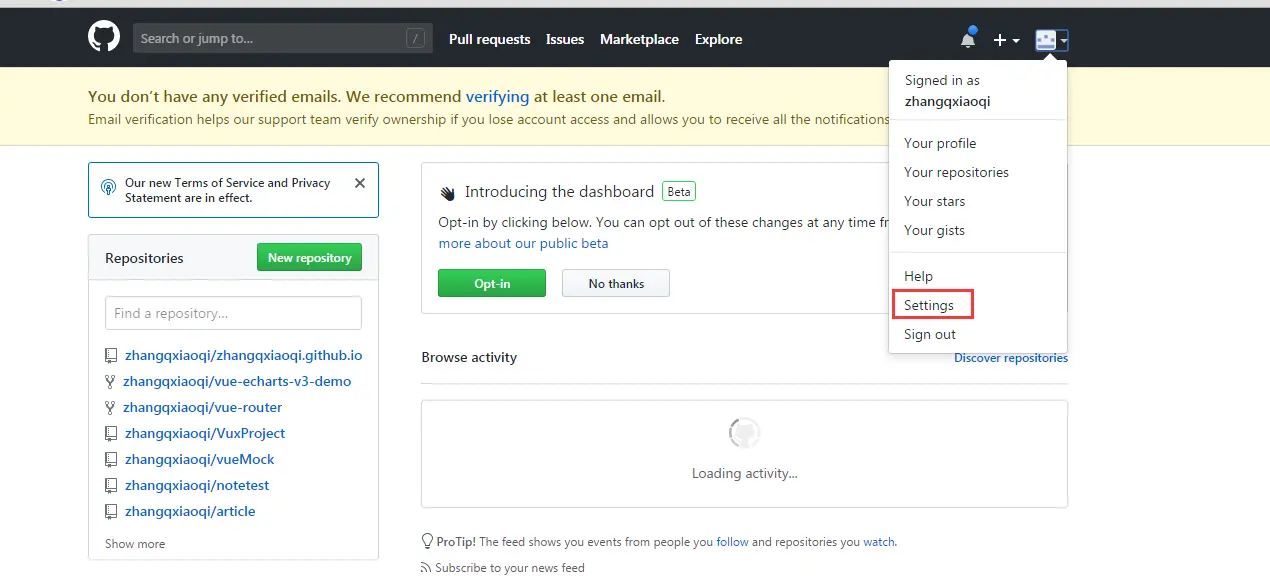
Task: Click the Beta label badge
Action: tap(679, 191)
